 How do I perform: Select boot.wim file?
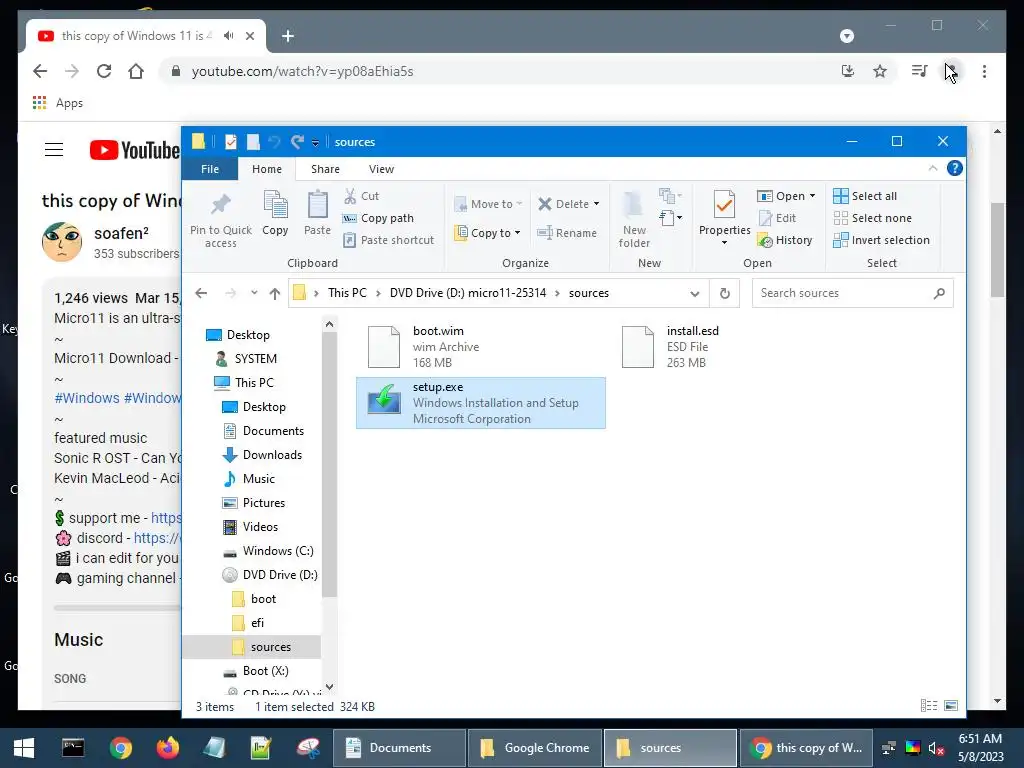click(x=480, y=347)
